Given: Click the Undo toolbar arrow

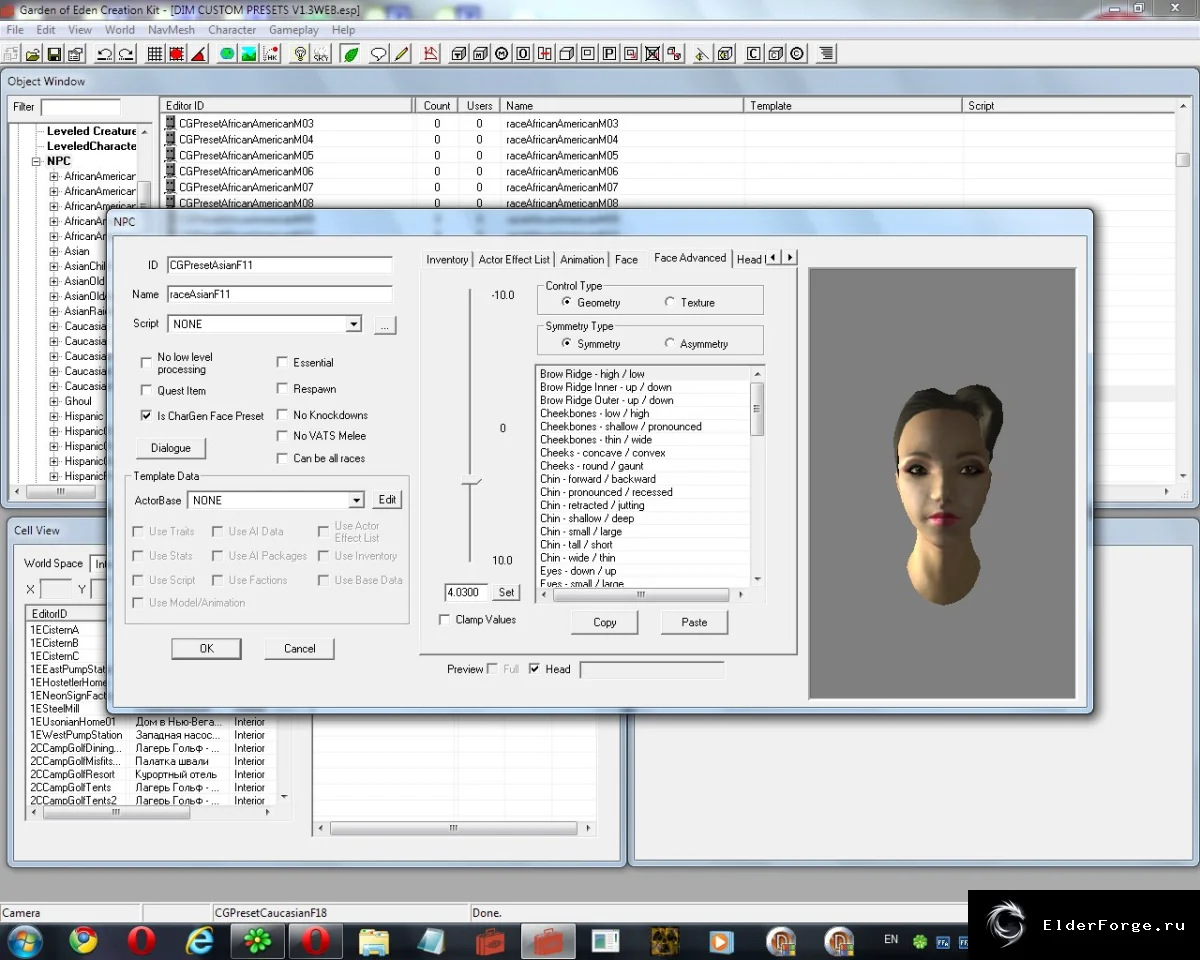Looking at the screenshot, I should (x=105, y=54).
